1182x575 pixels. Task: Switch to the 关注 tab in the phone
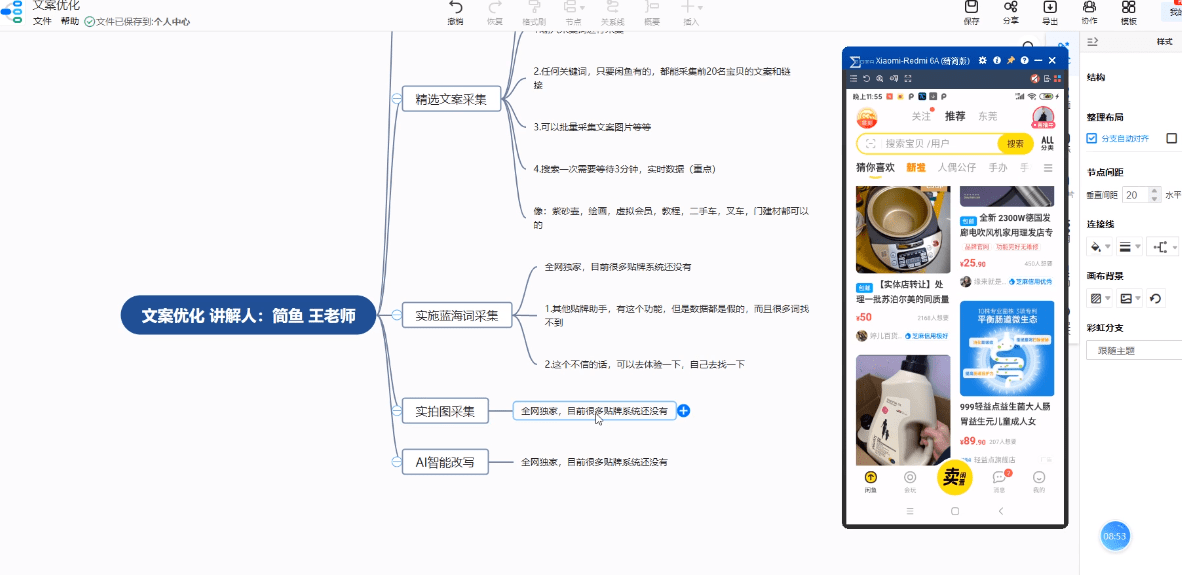pos(921,116)
